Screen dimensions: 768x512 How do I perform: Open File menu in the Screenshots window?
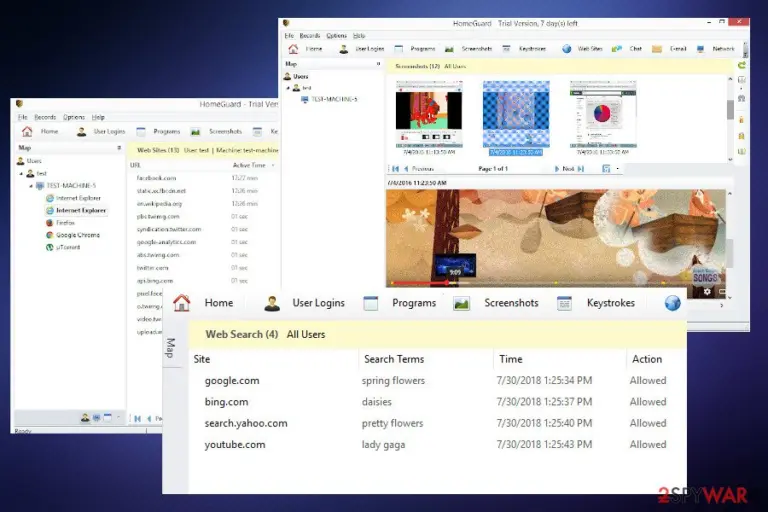pyautogui.click(x=289, y=36)
